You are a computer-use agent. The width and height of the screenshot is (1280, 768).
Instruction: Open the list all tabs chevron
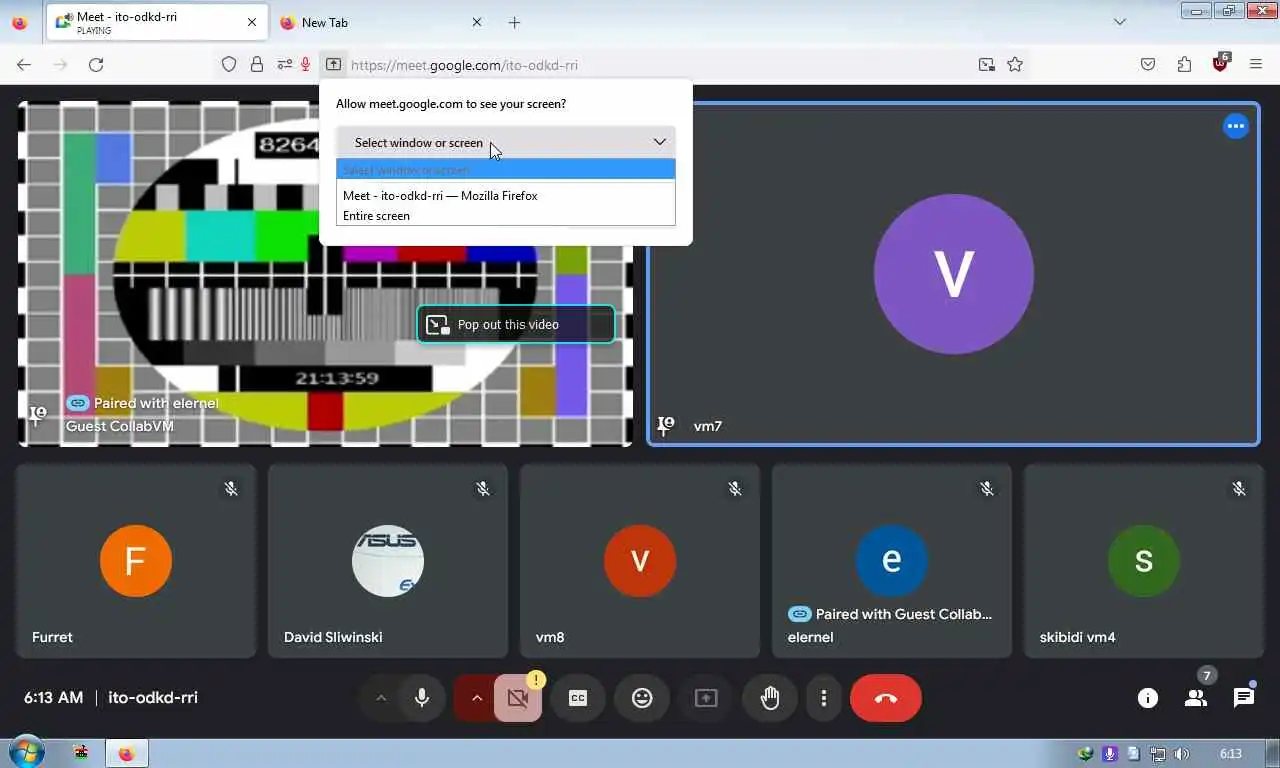[x=1120, y=22]
